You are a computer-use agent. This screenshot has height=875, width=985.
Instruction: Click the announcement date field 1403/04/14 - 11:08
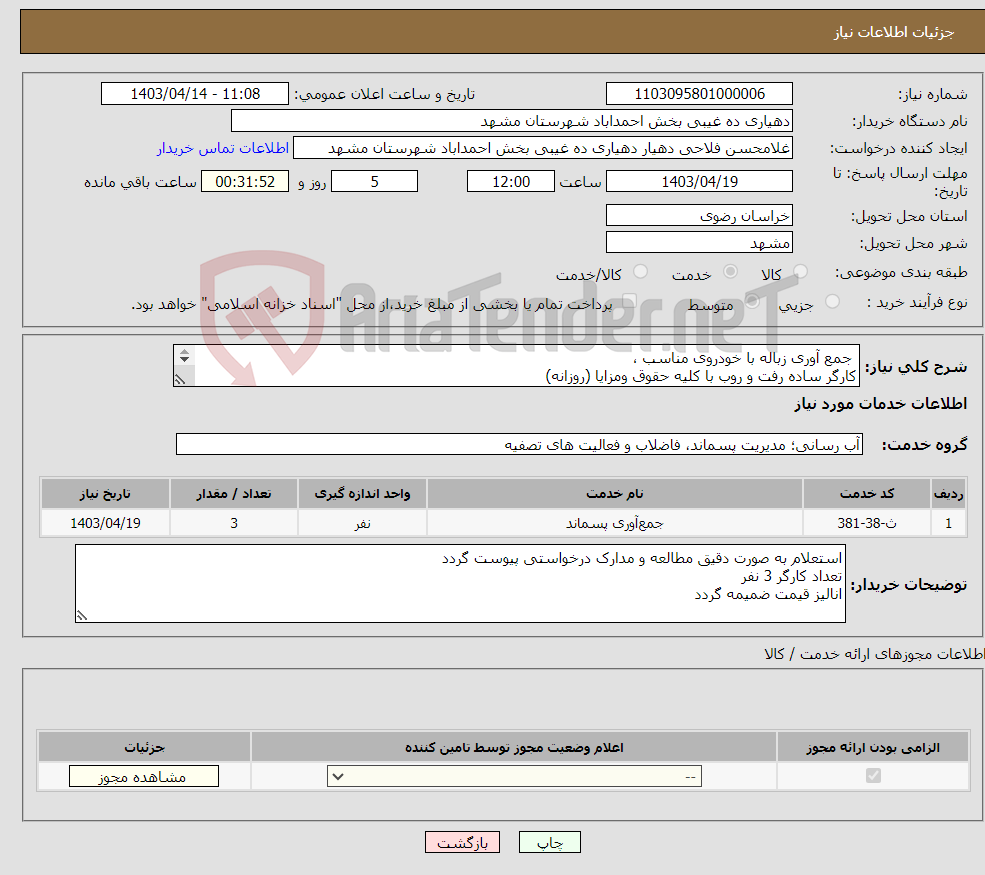click(195, 94)
